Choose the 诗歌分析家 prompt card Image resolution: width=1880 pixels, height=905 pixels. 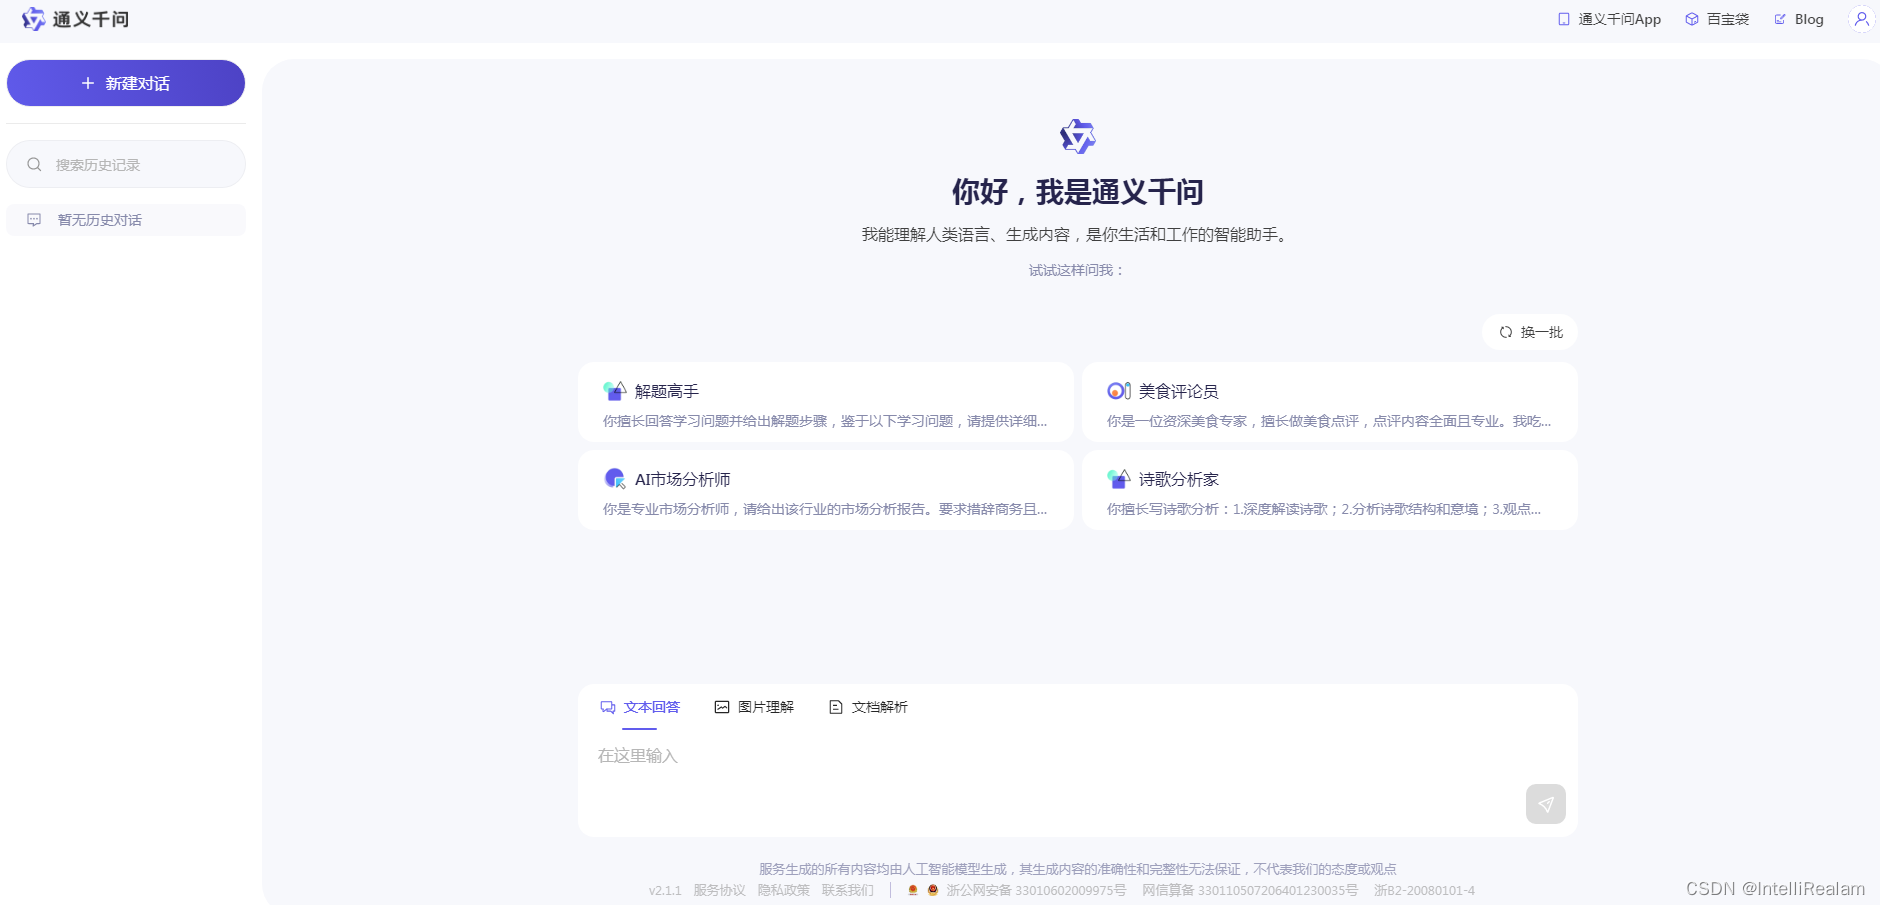[1330, 490]
